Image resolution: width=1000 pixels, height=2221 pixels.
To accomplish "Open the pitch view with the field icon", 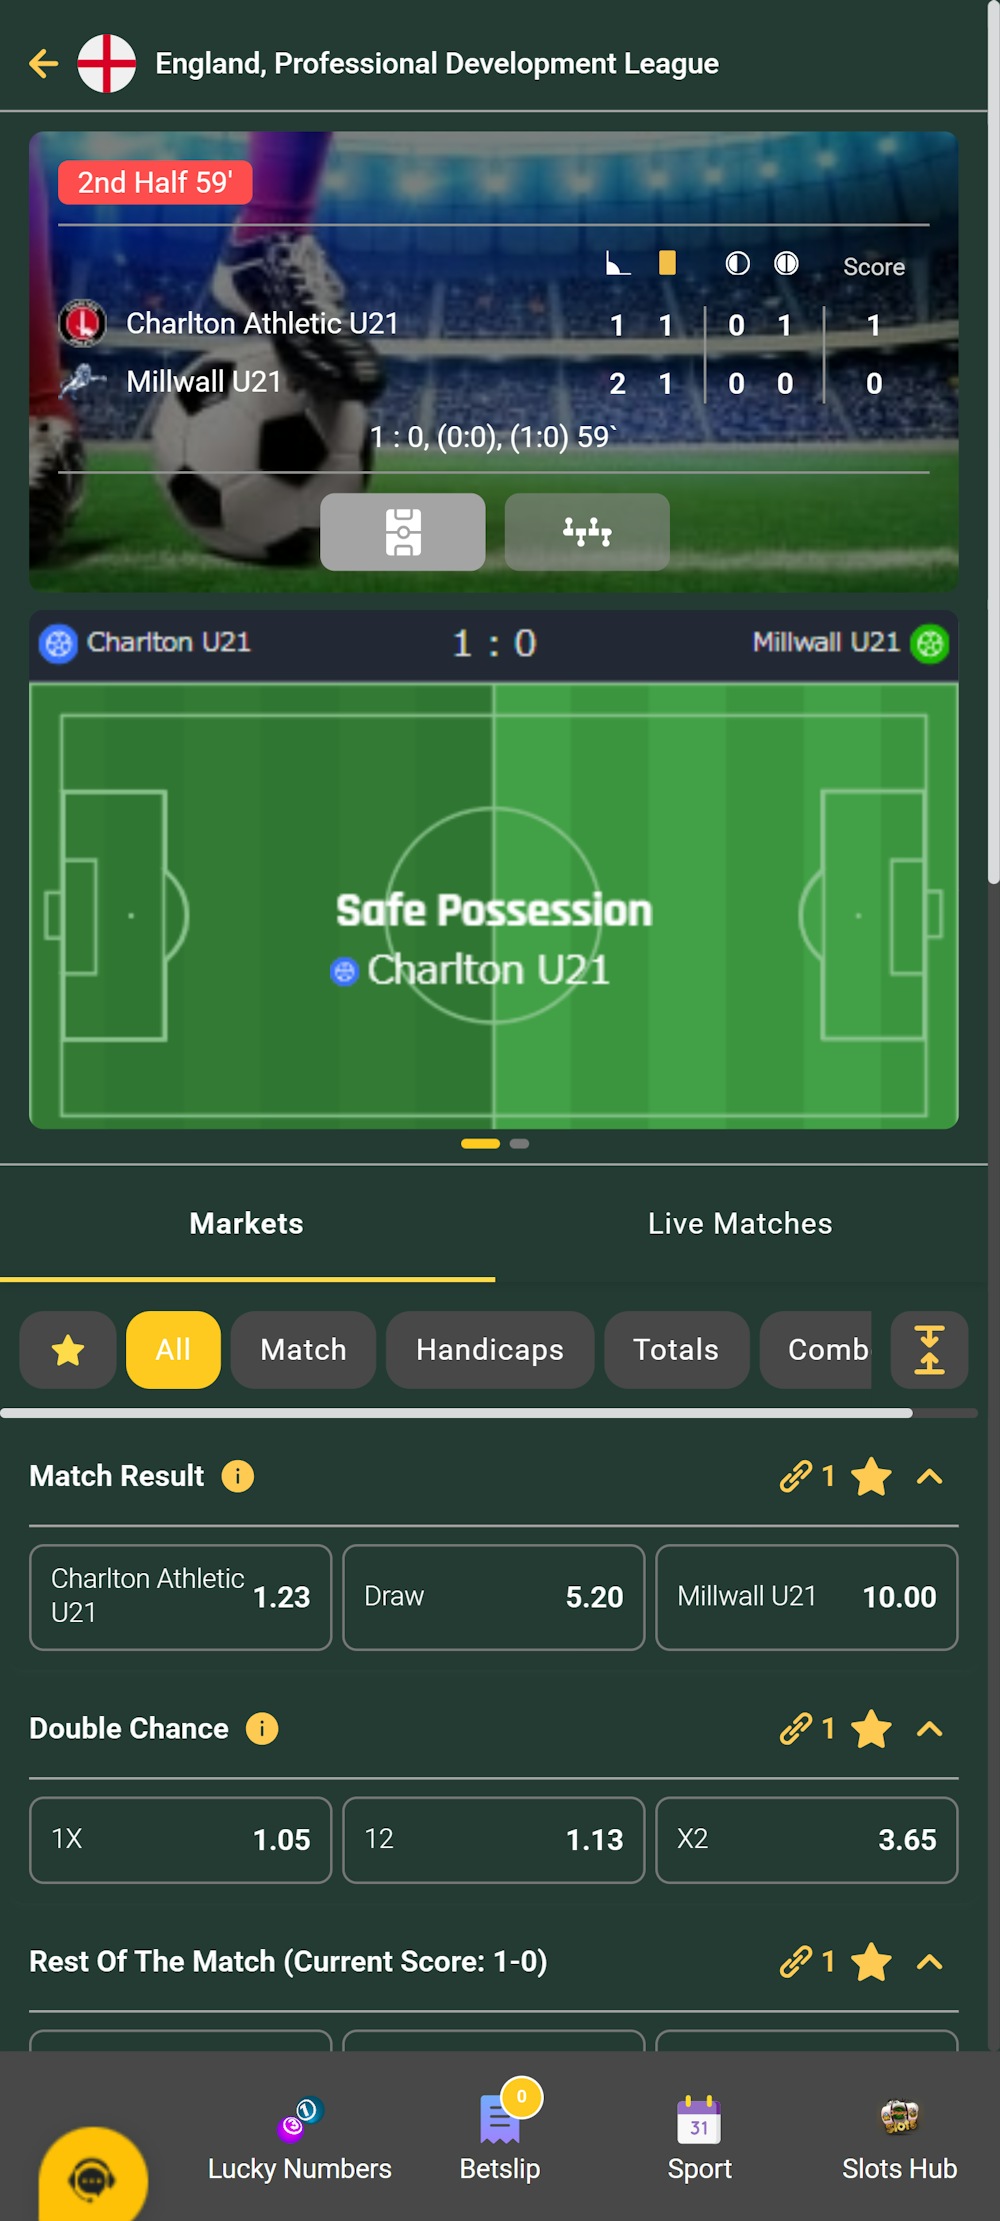I will tap(402, 531).
